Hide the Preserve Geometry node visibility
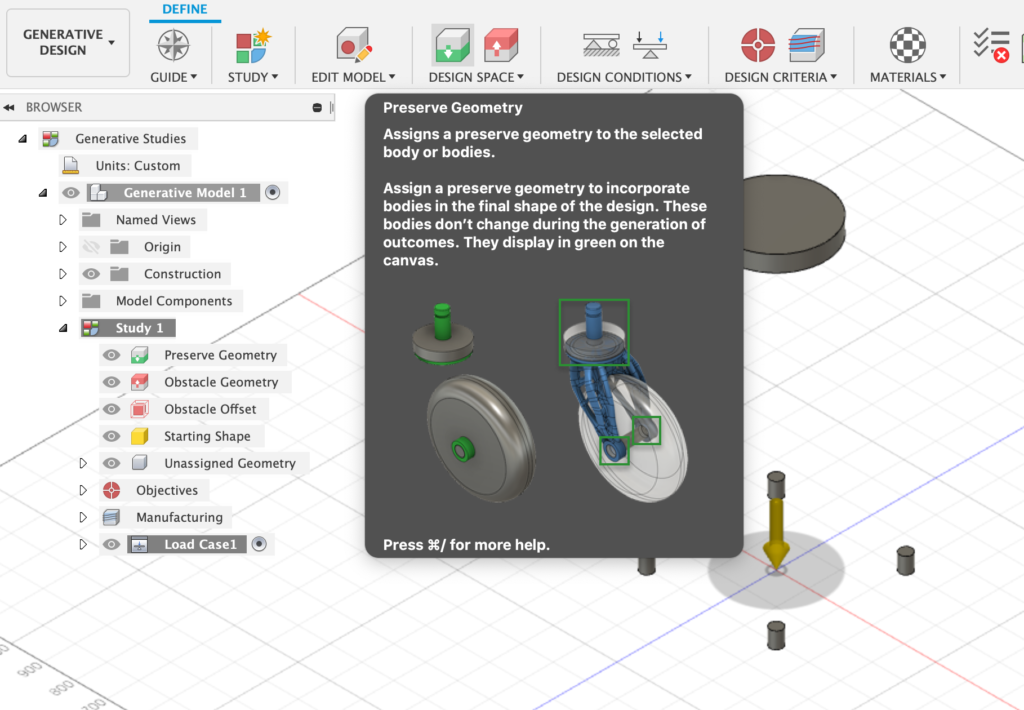 click(x=112, y=355)
